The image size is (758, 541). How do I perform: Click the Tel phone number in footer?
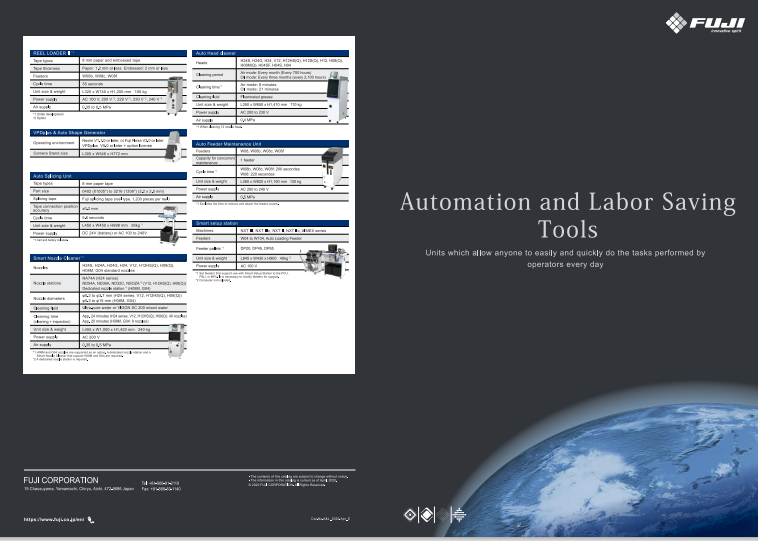coord(160,483)
